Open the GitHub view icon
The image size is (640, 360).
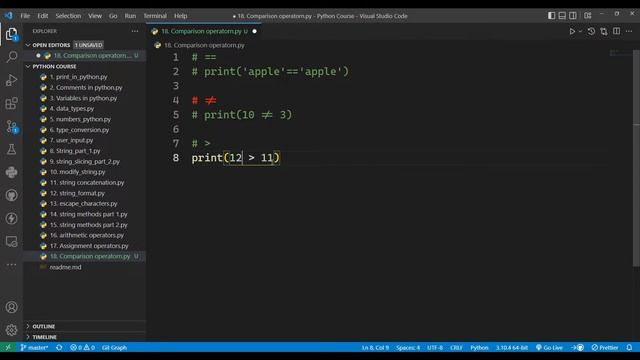(x=11, y=195)
